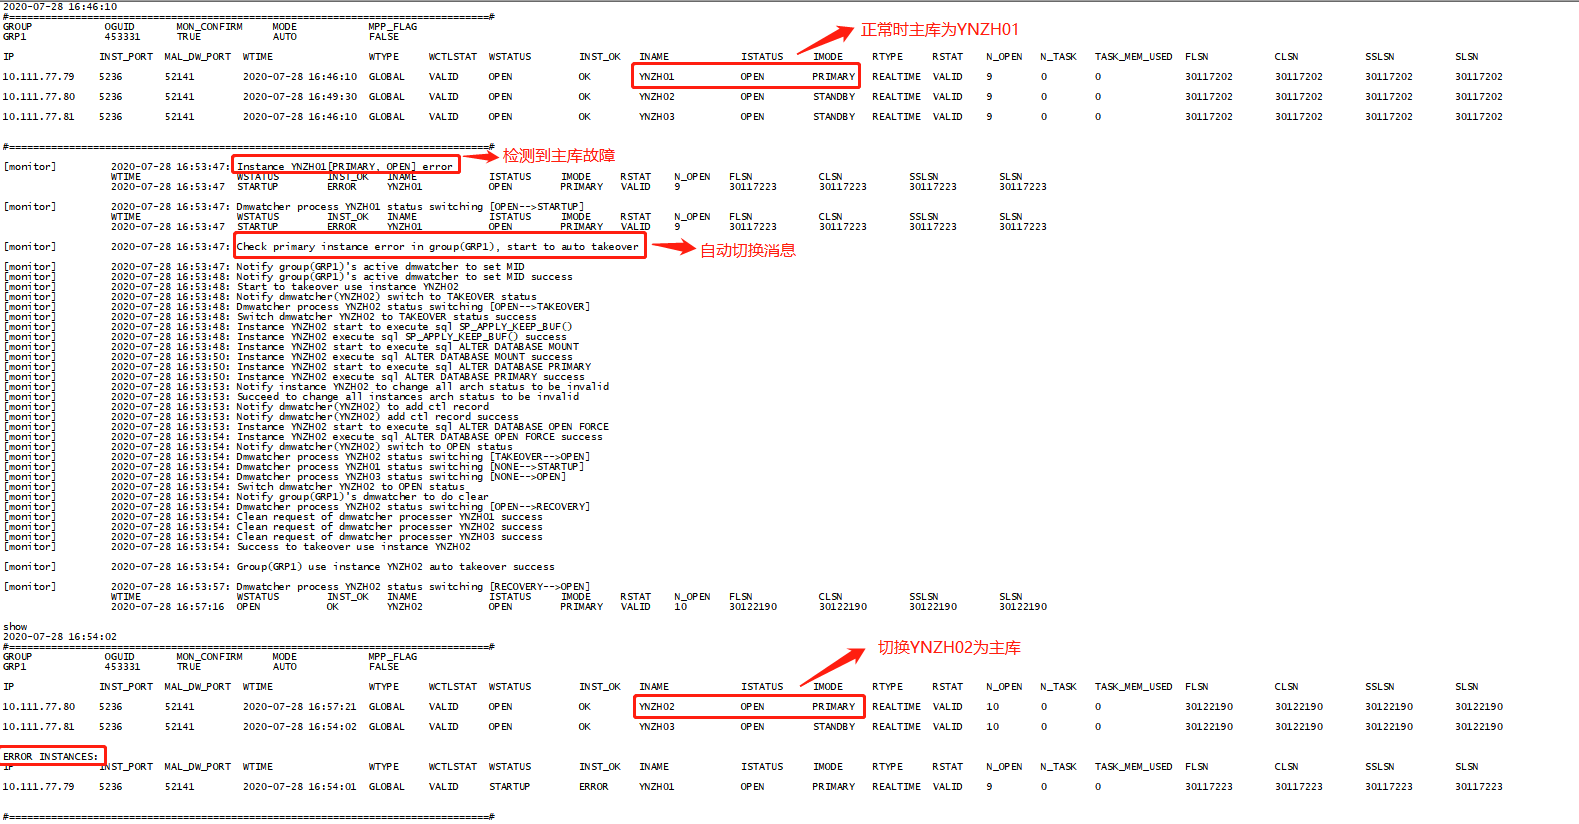Click the timestamp 2020-07-28 16:46:10 at the very top
1579x824 pixels.
tap(60, 7)
